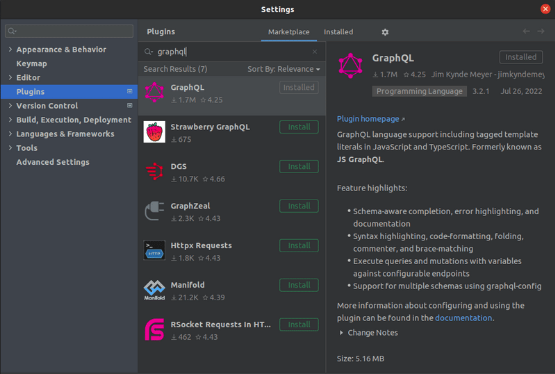Expand the Editor settings group
This screenshot has height=374, width=555.
[x=10, y=77]
